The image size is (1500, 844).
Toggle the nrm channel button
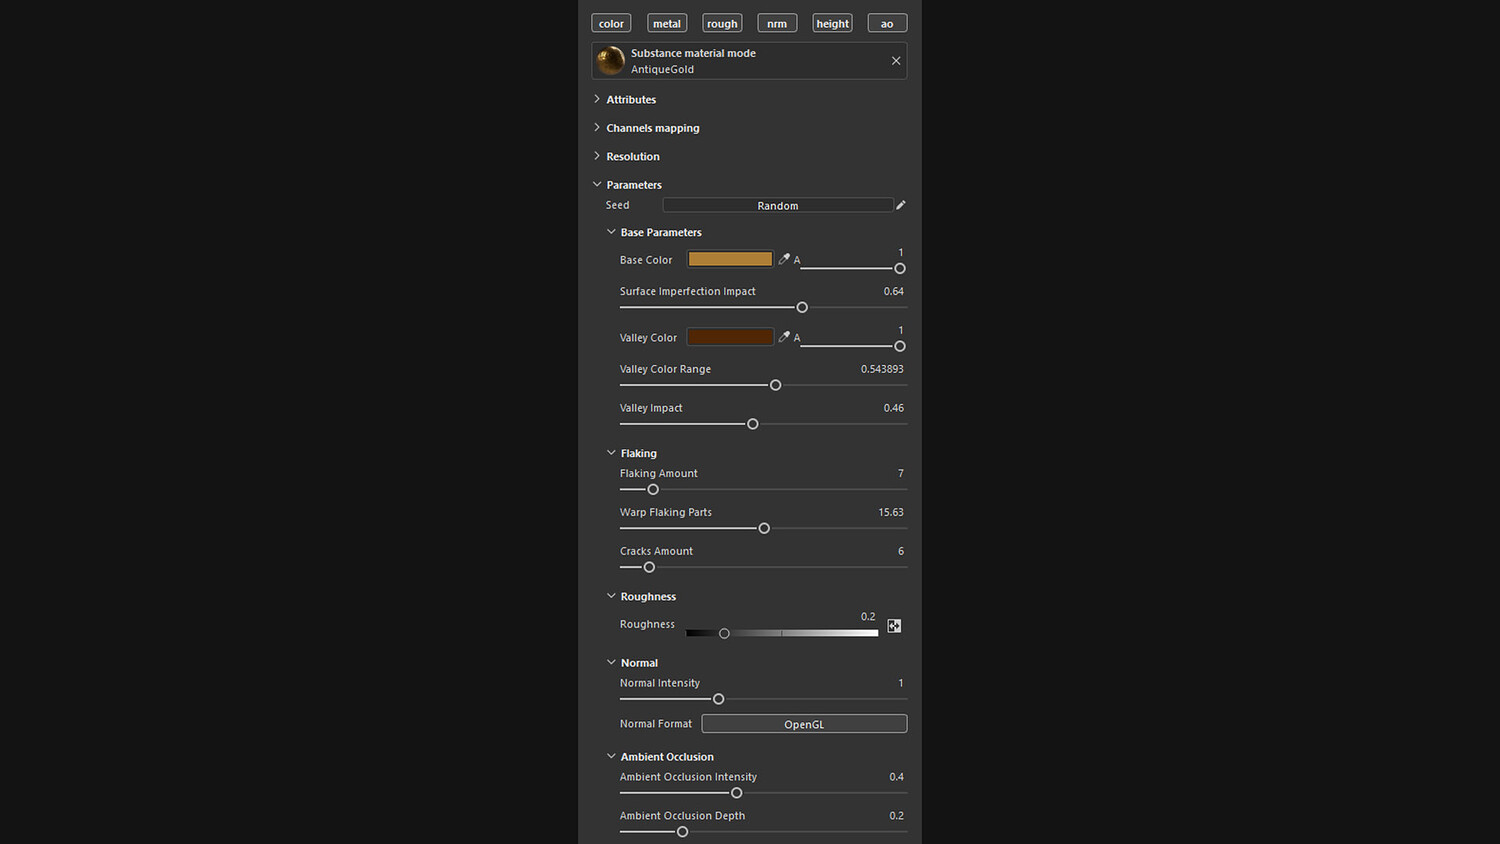coord(777,23)
